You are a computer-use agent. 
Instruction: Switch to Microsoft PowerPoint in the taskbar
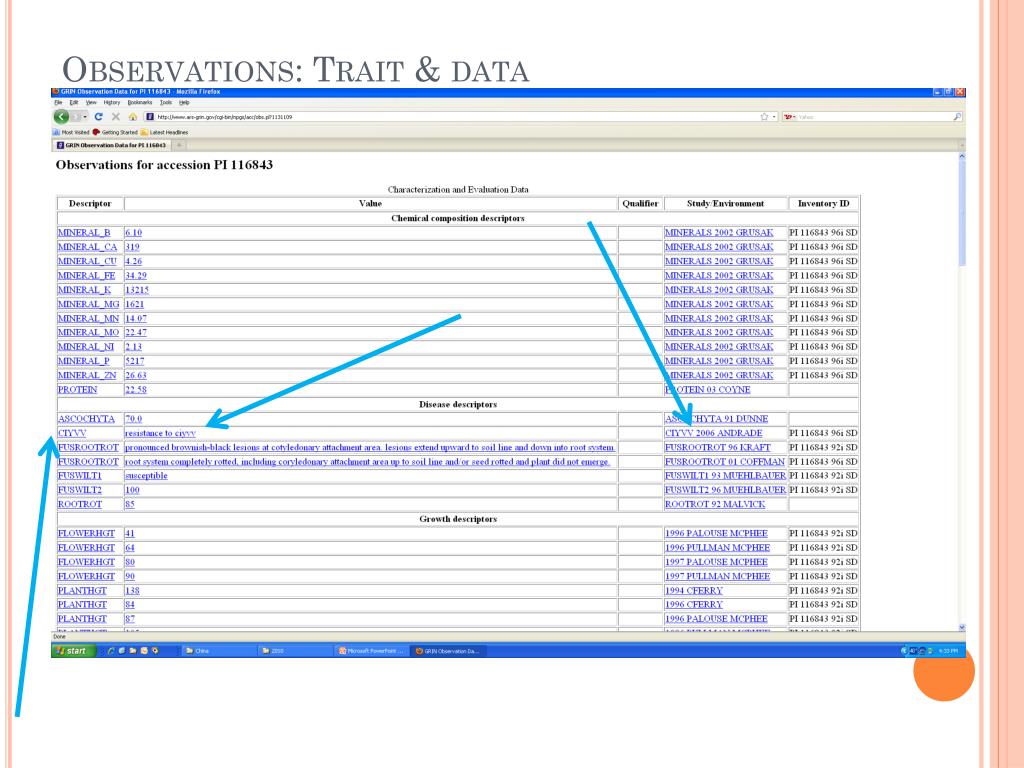372,650
